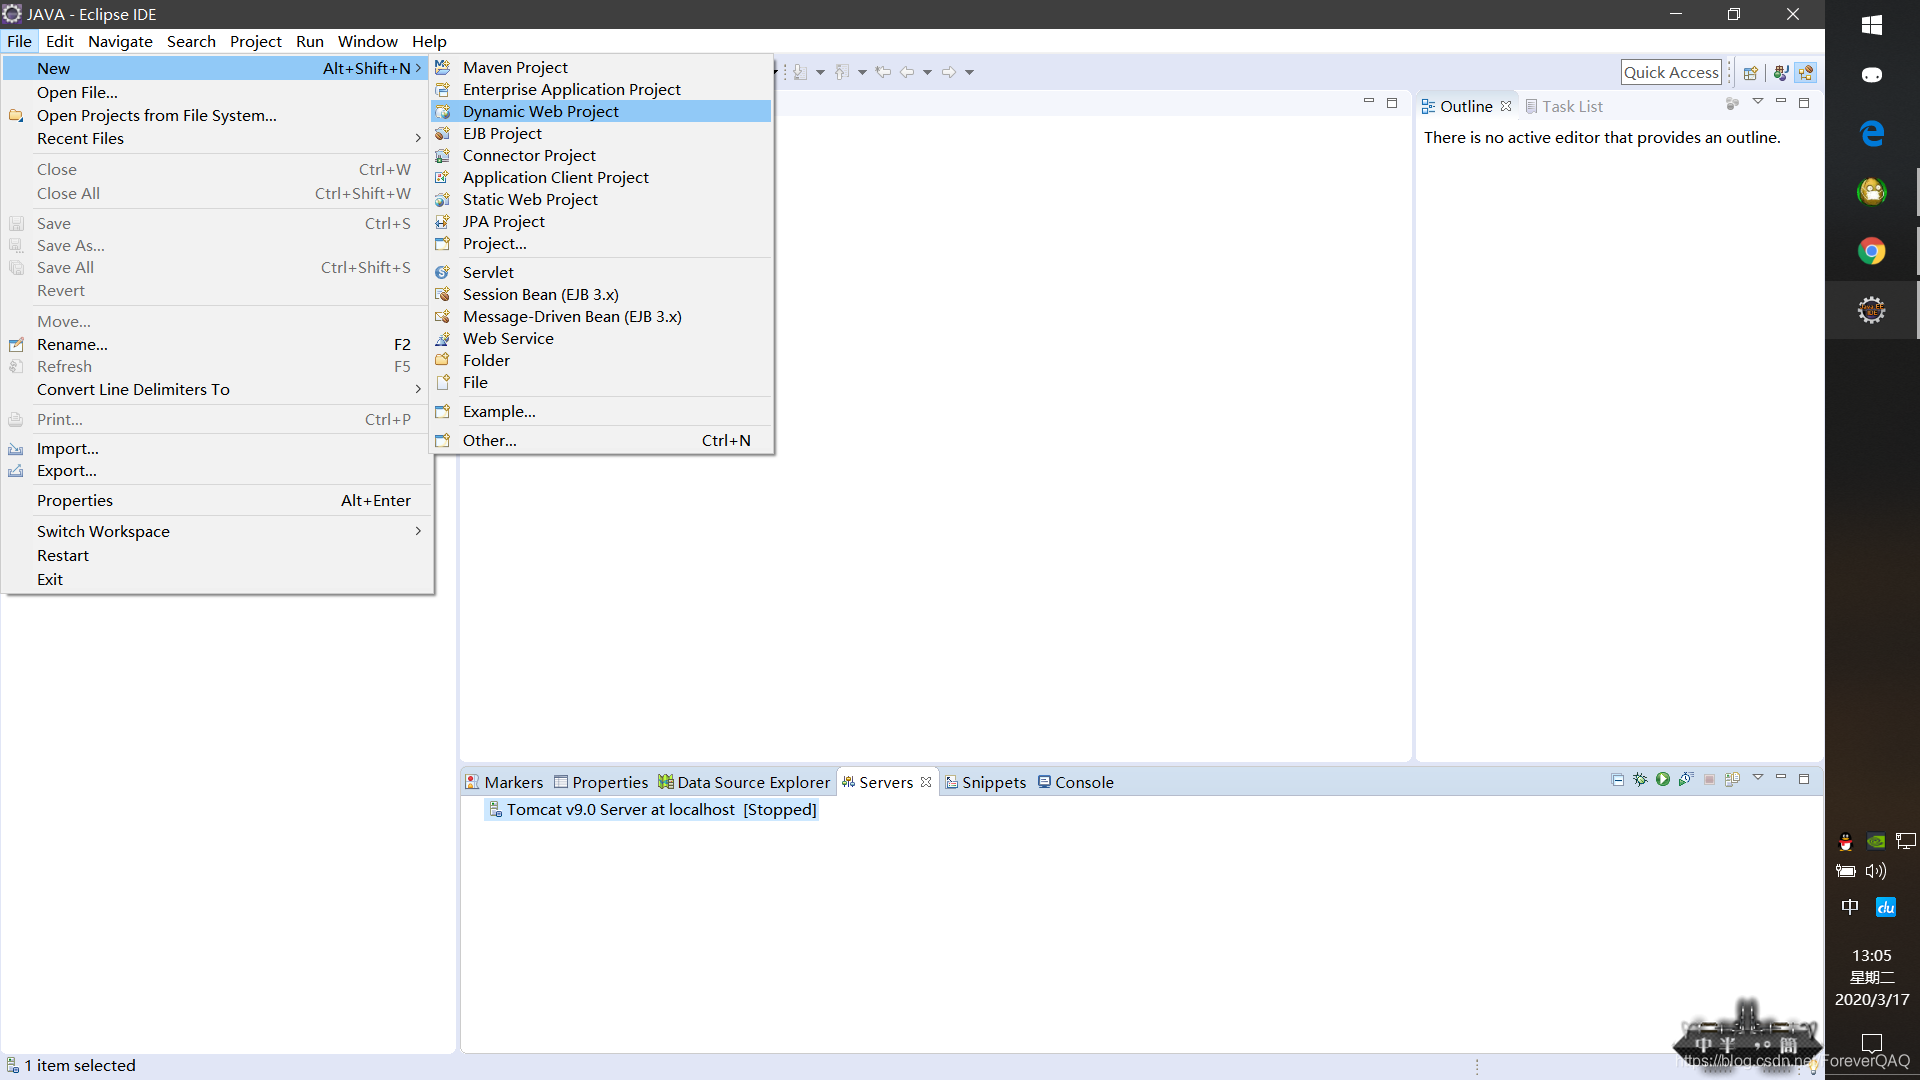Select Dynamic Web Project menu entry
The image size is (1920, 1080).
point(540,111)
